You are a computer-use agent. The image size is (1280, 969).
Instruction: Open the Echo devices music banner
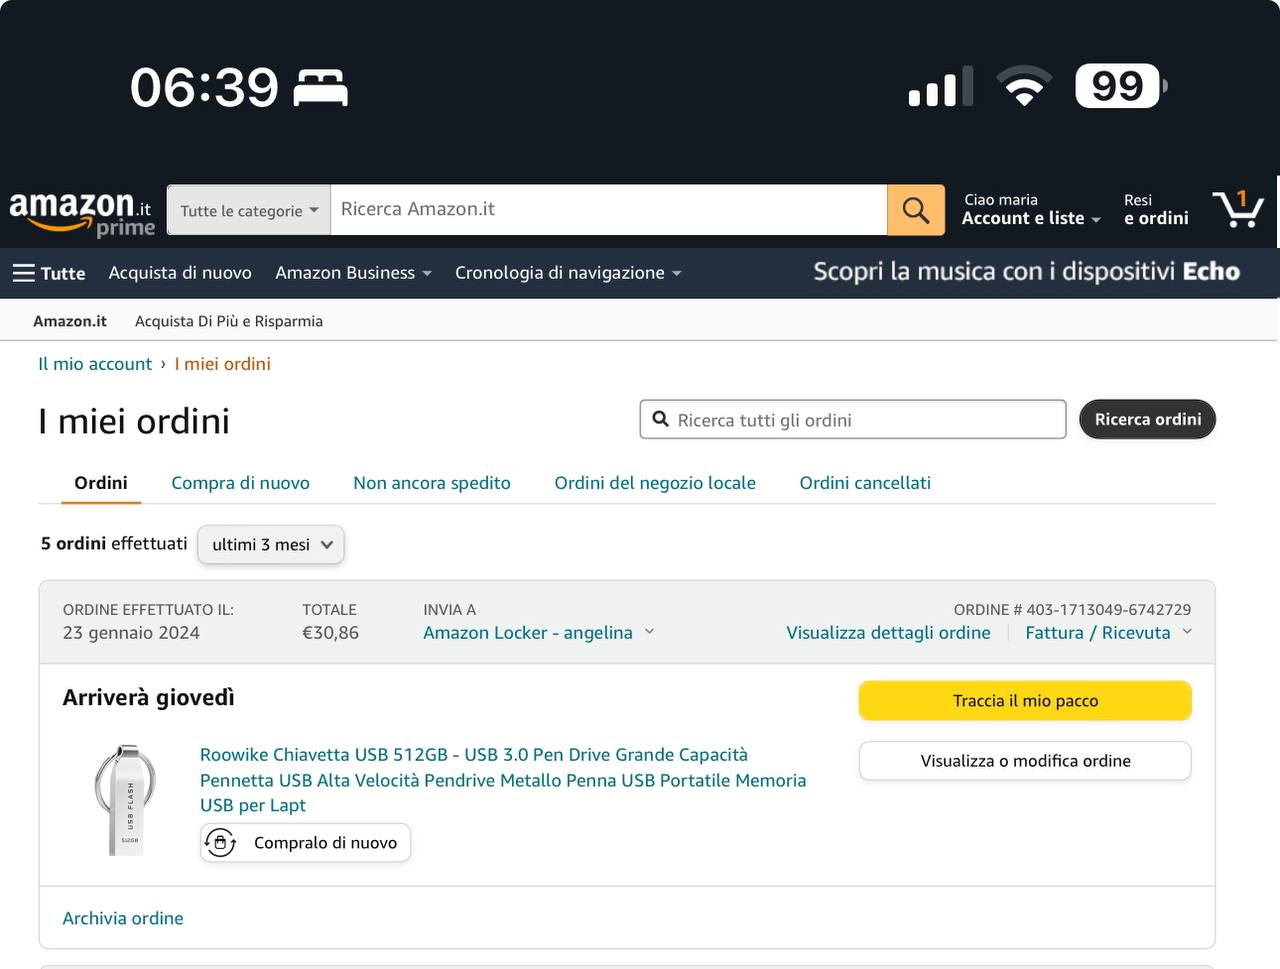[1026, 272]
